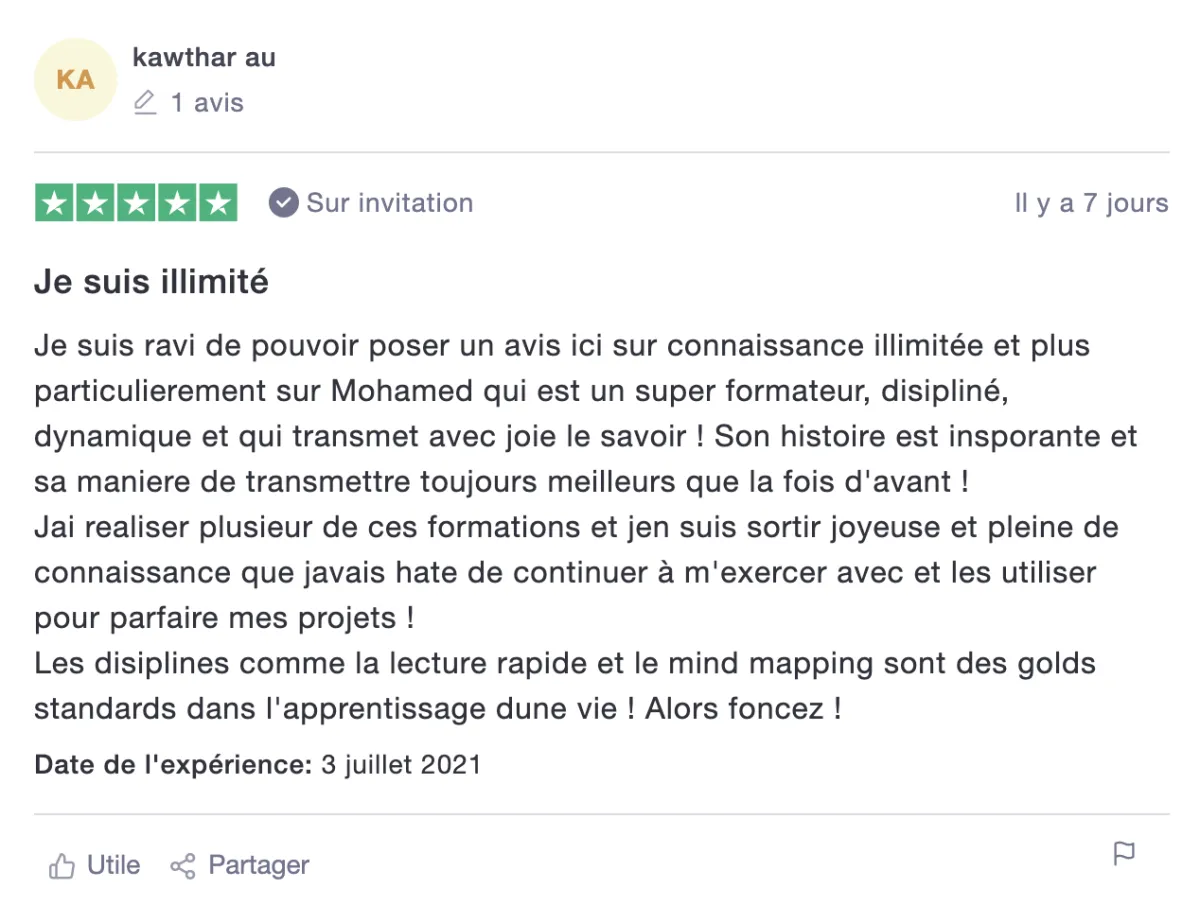This screenshot has height=923, width=1200.
Task: Click the third green rating star
Action: 136,203
